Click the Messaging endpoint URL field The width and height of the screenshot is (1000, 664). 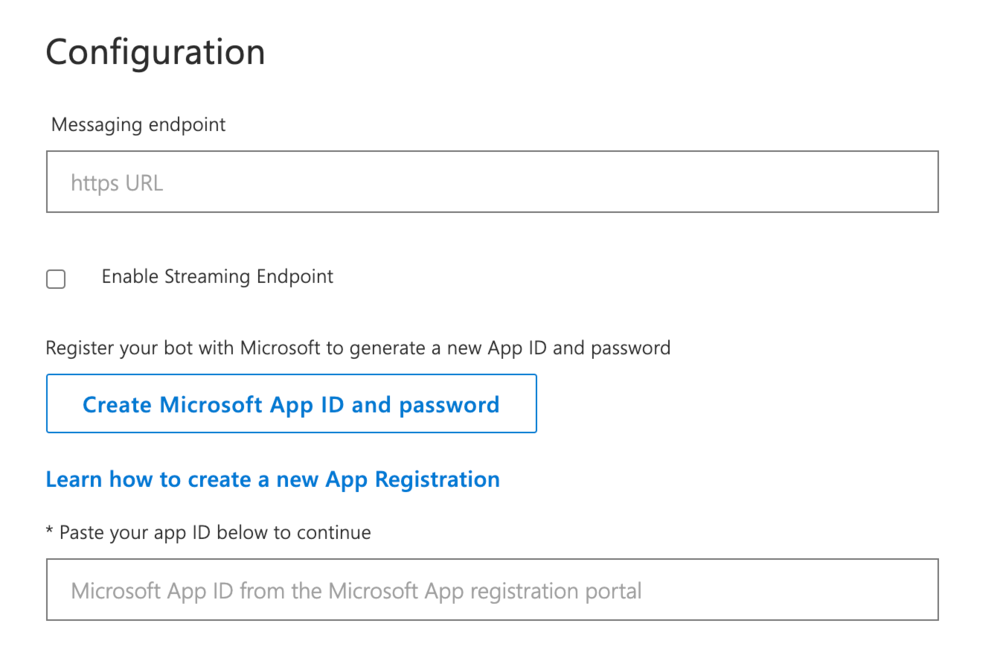492,182
